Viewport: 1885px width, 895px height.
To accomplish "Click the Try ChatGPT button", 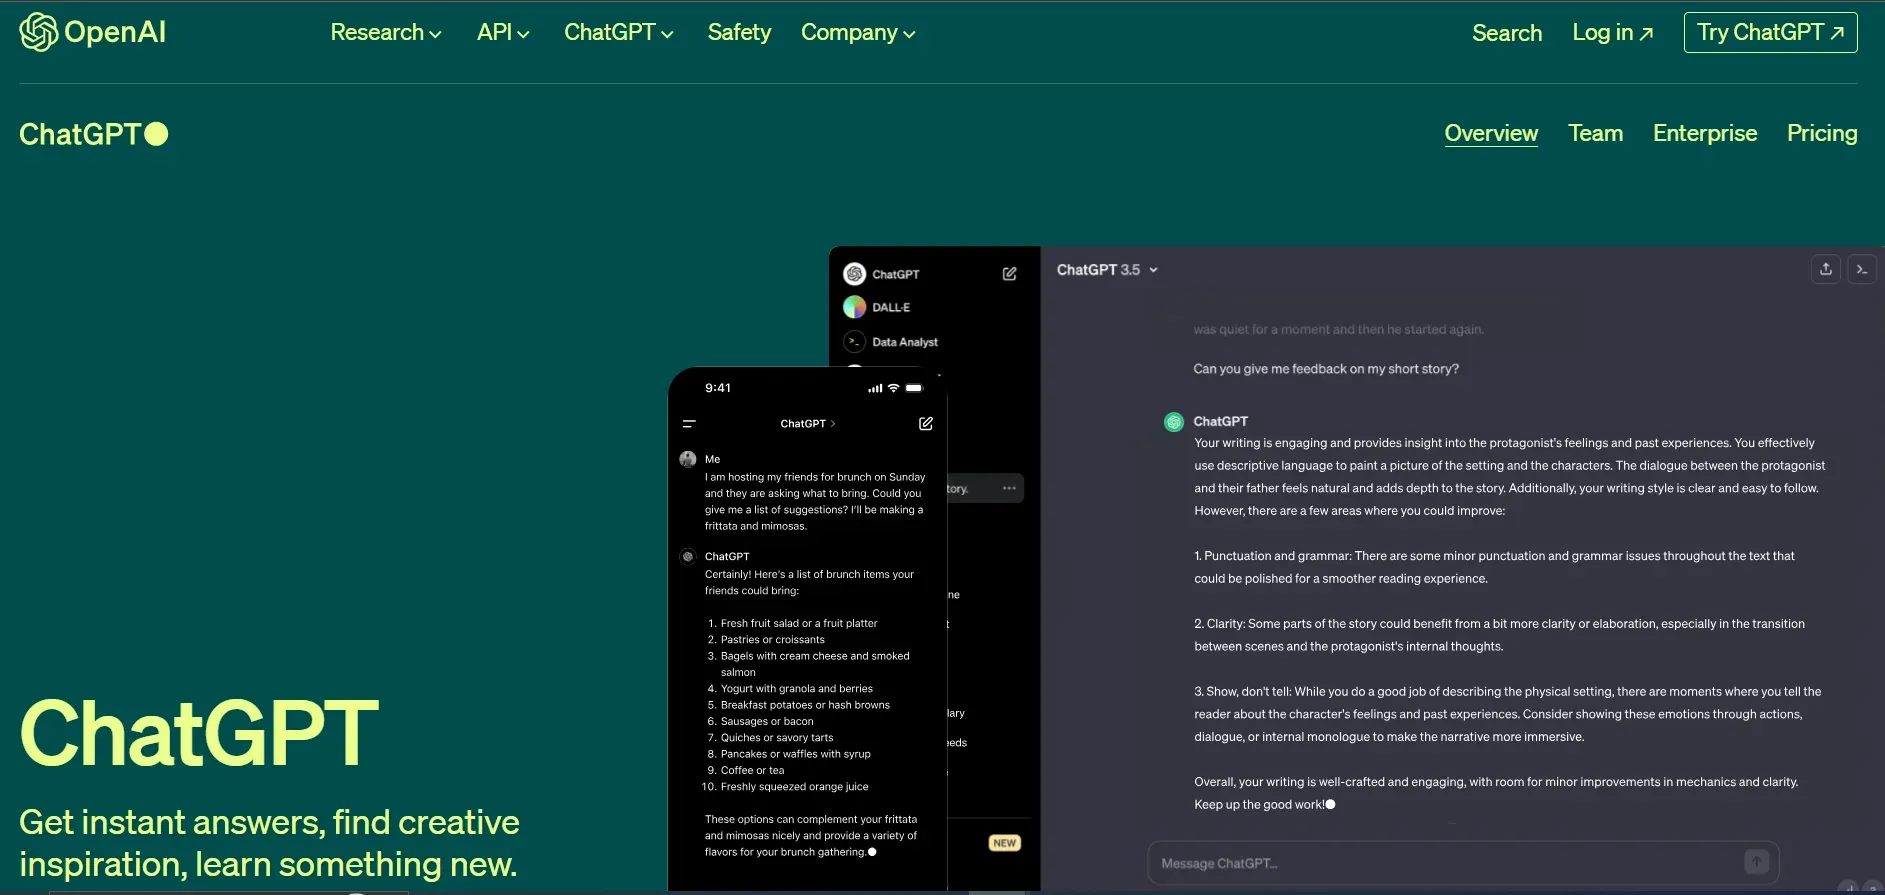I will (x=1770, y=32).
